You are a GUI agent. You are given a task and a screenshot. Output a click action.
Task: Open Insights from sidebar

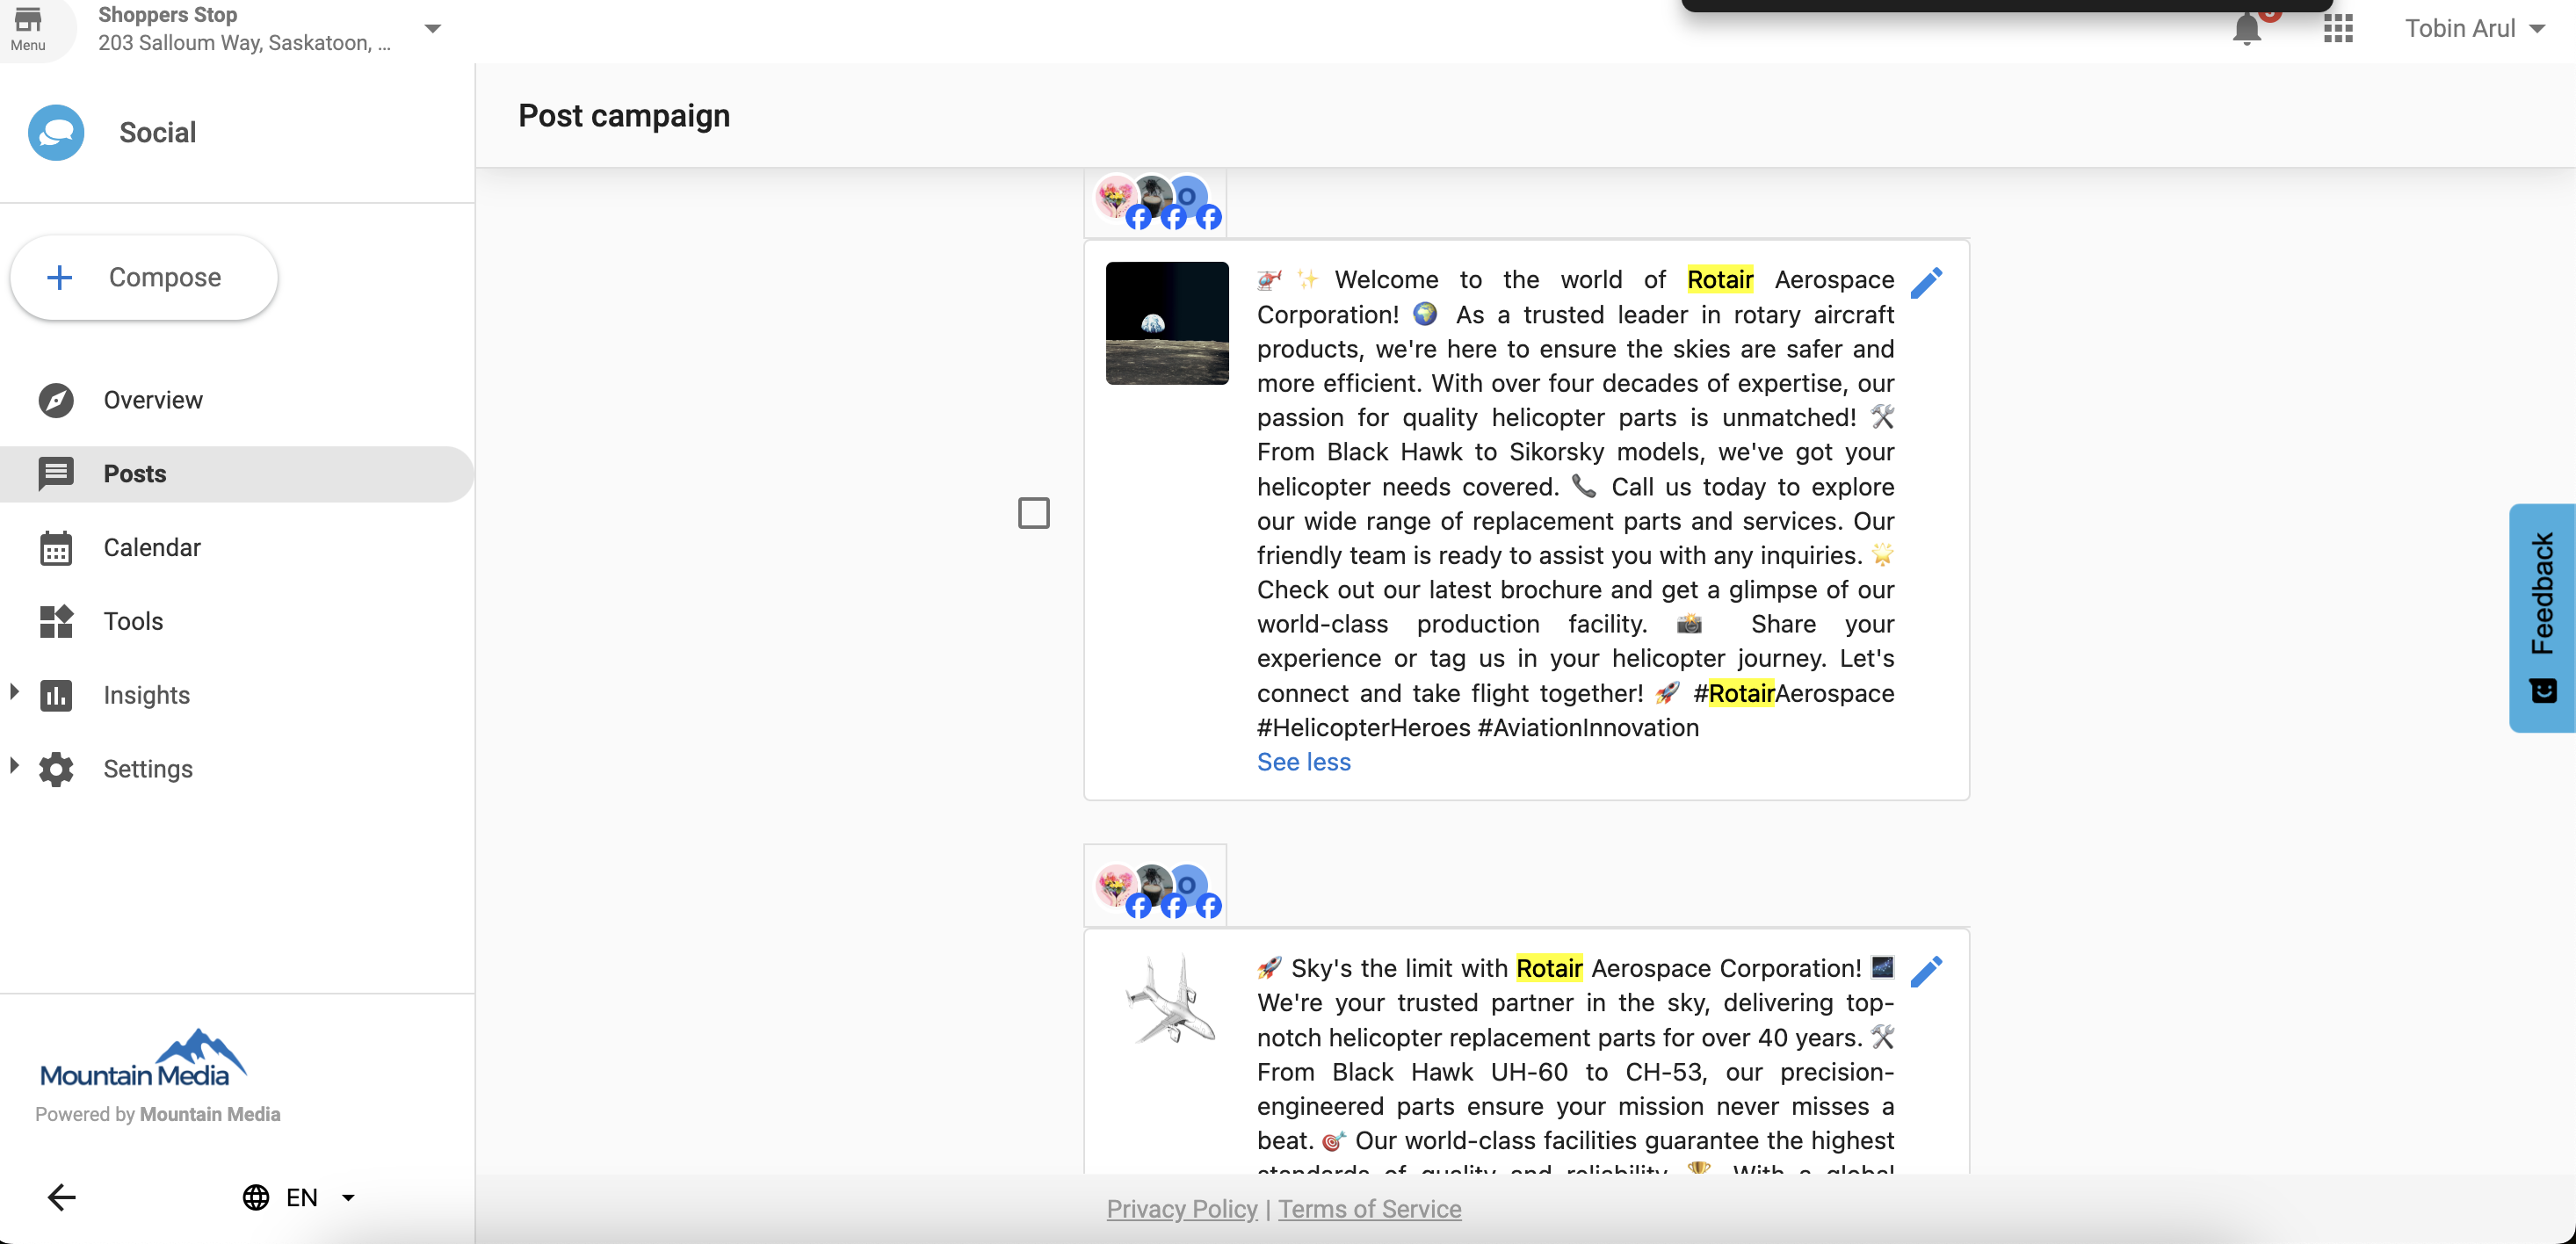237,695
